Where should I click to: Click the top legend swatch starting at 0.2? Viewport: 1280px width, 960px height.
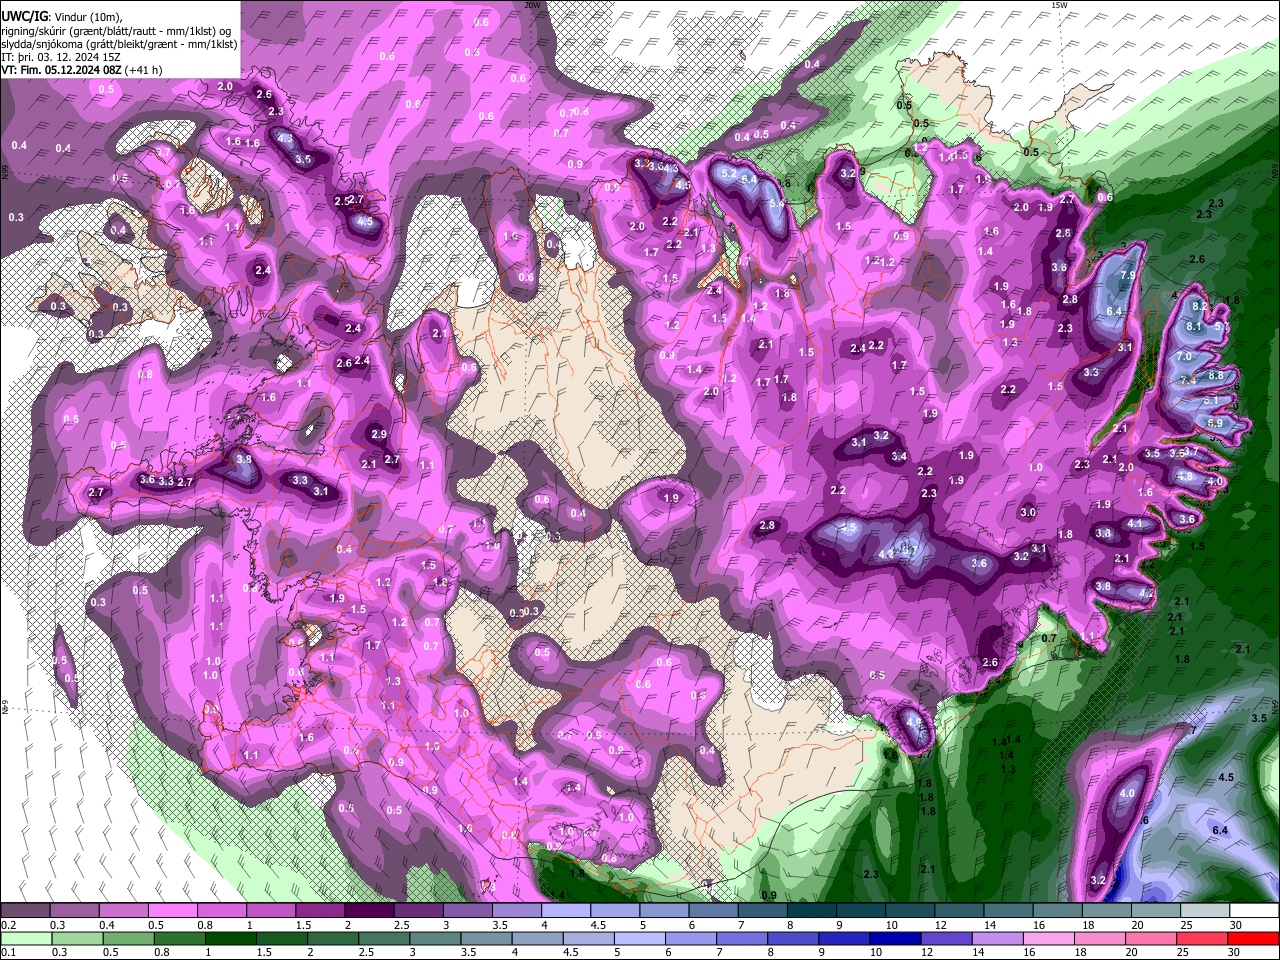pos(26,912)
